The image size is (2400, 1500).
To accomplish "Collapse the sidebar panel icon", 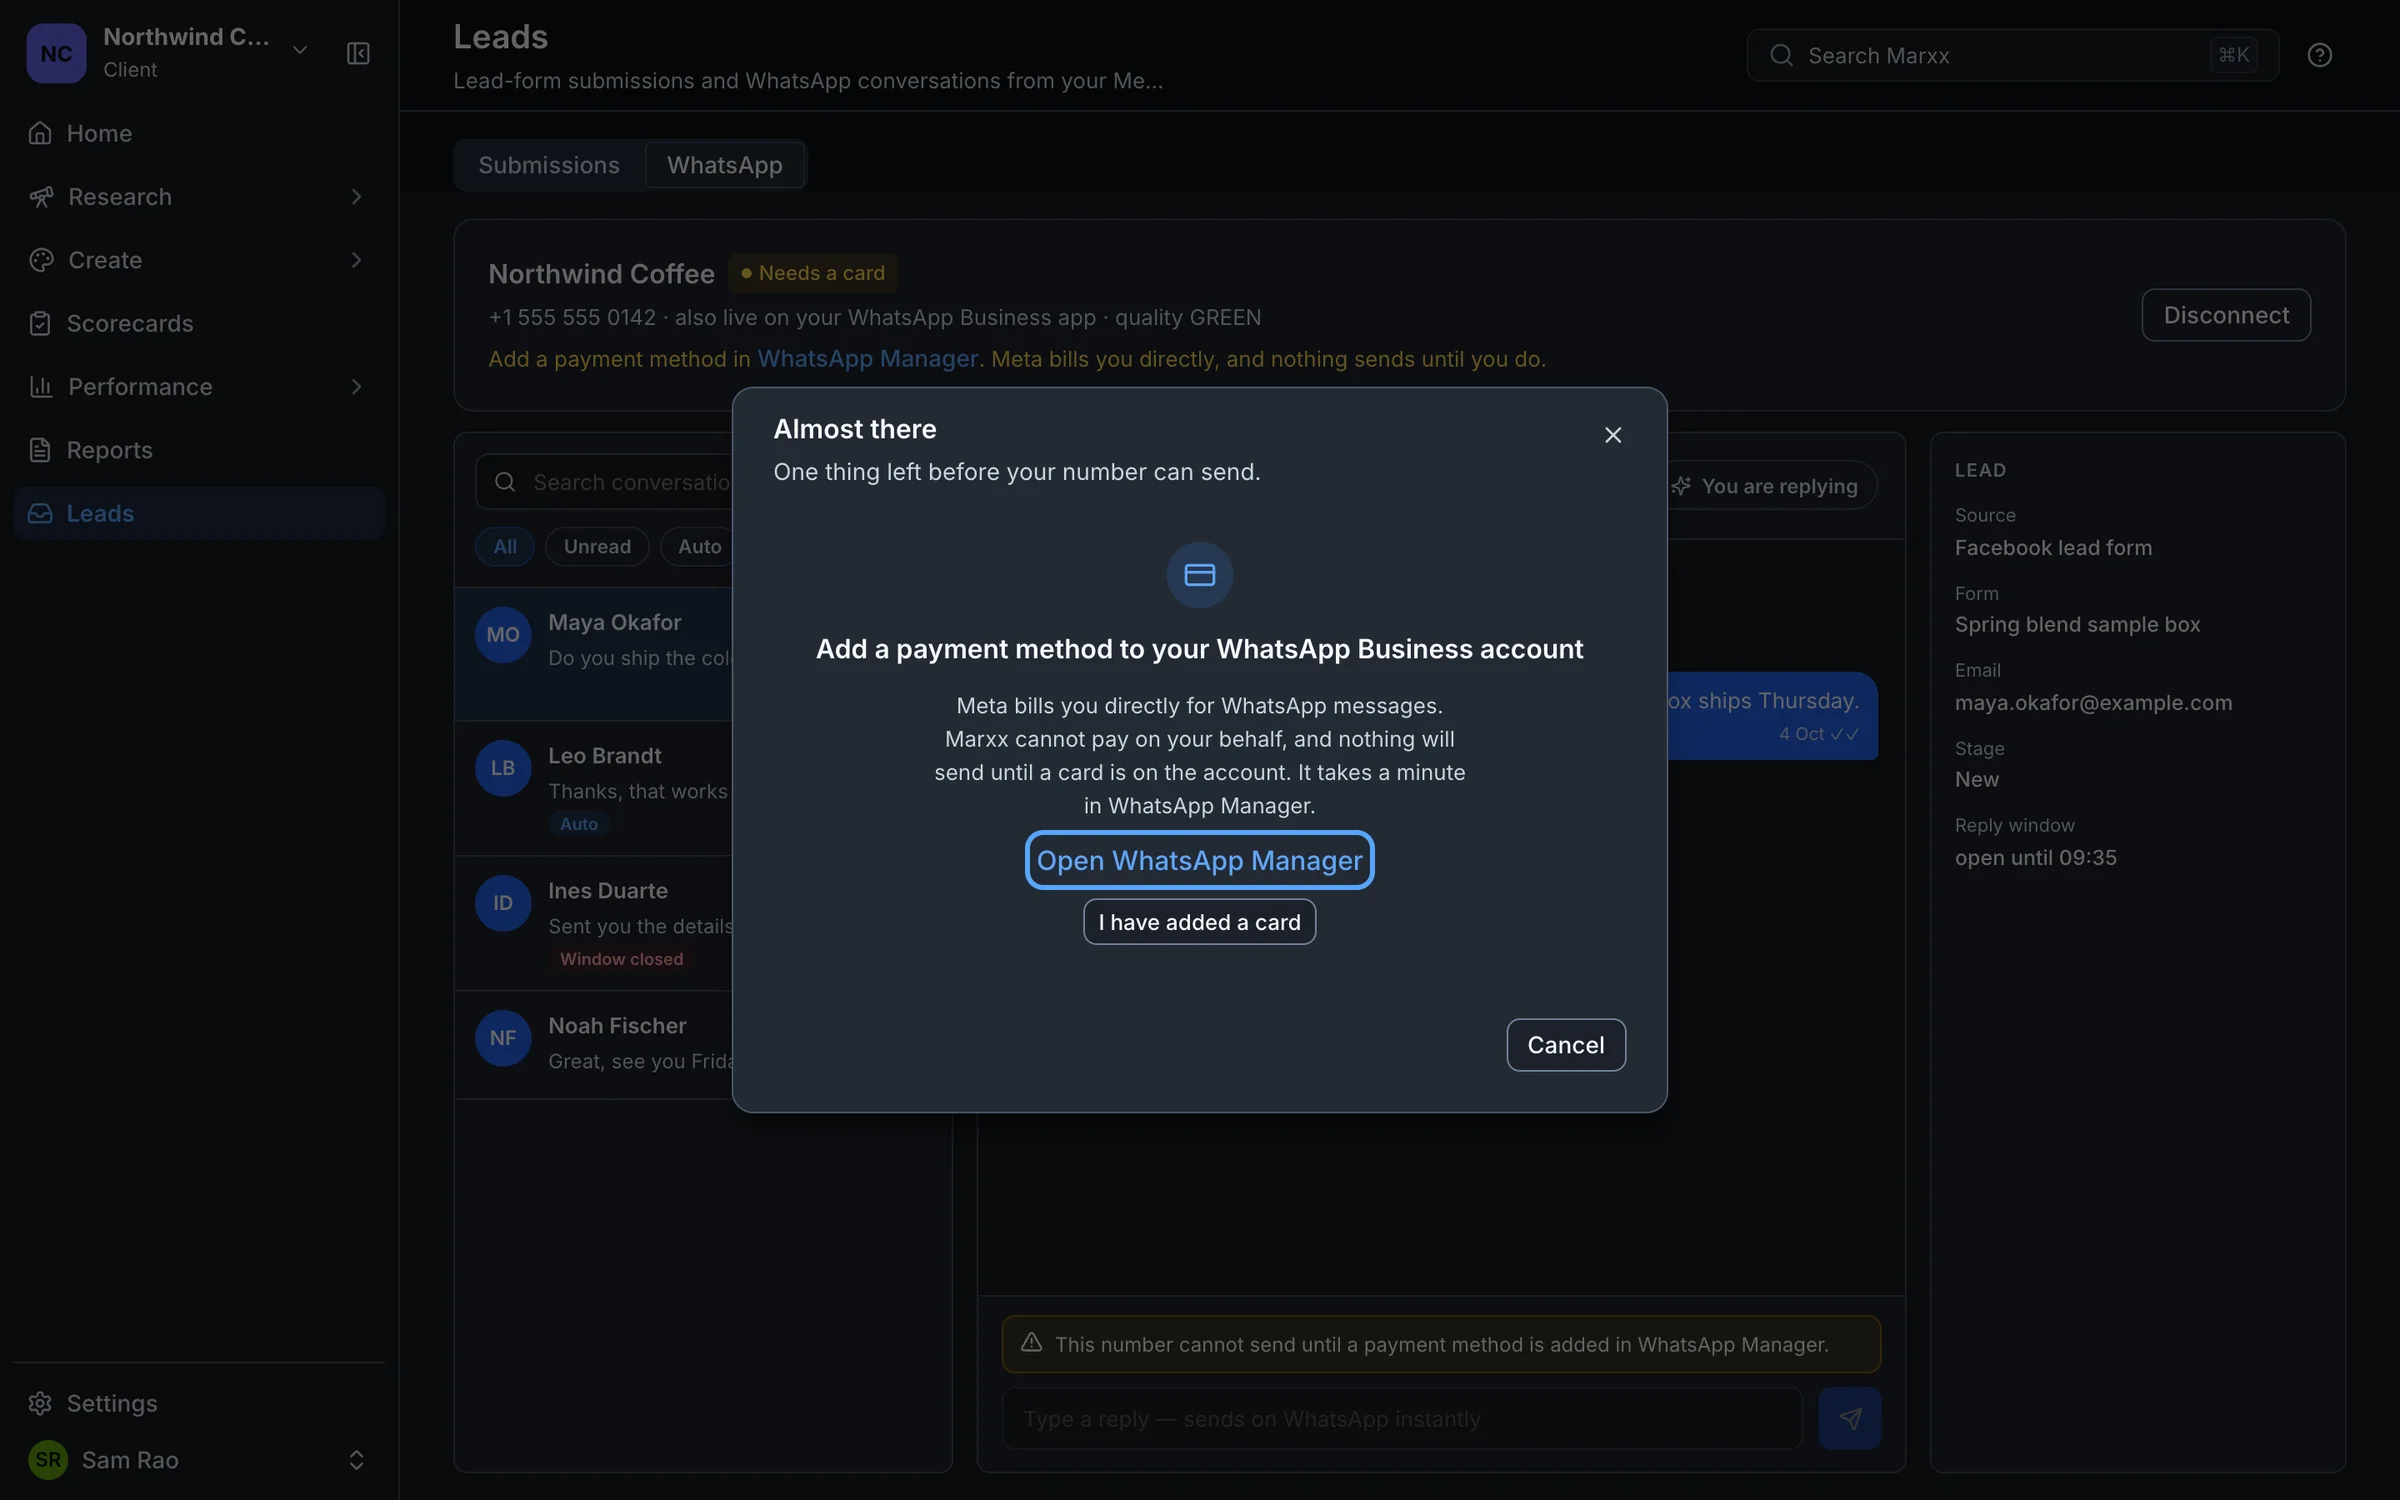I will tap(358, 53).
